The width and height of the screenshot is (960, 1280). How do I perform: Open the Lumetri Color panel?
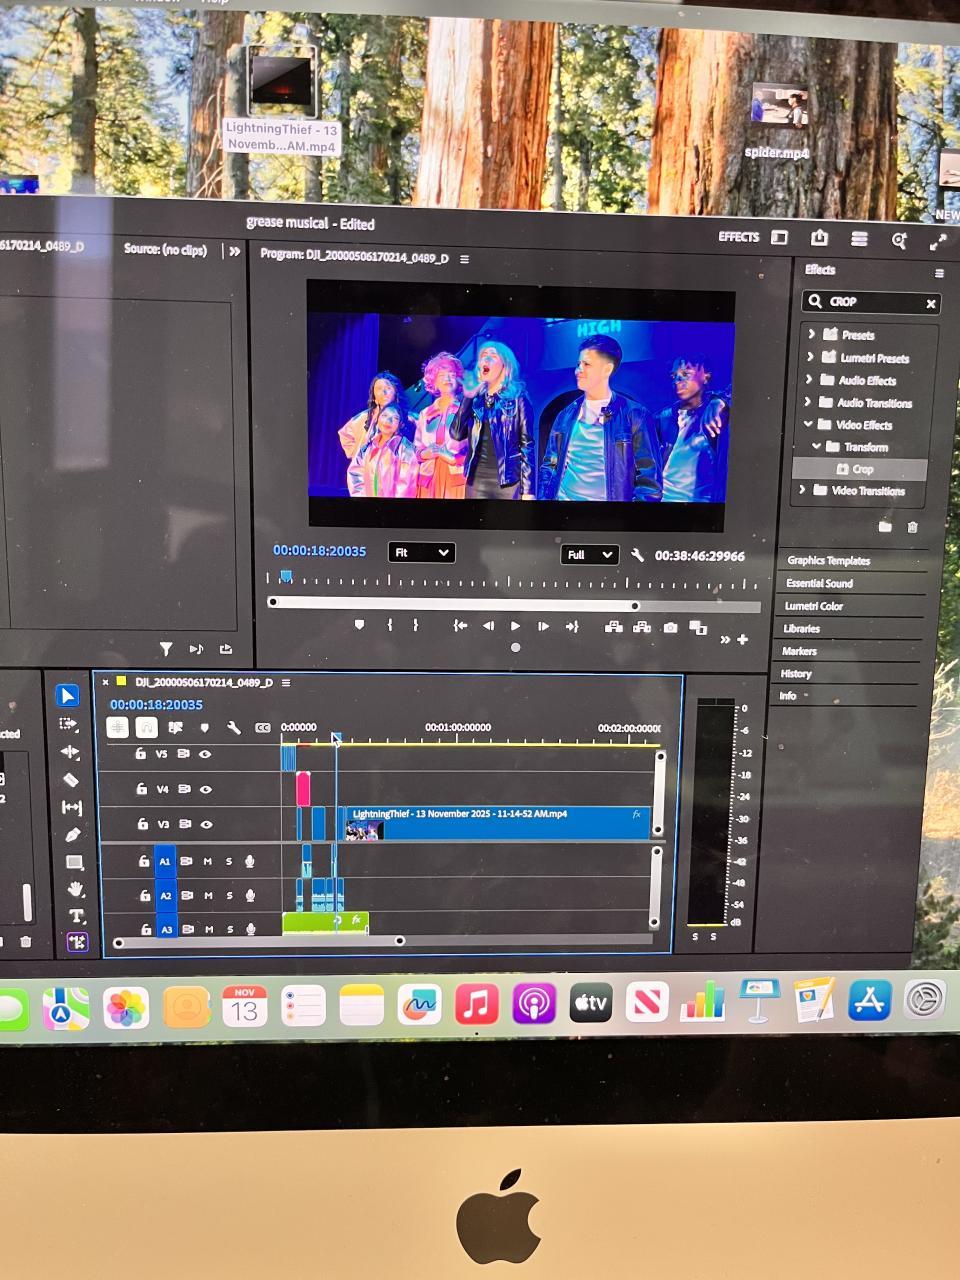click(x=814, y=606)
